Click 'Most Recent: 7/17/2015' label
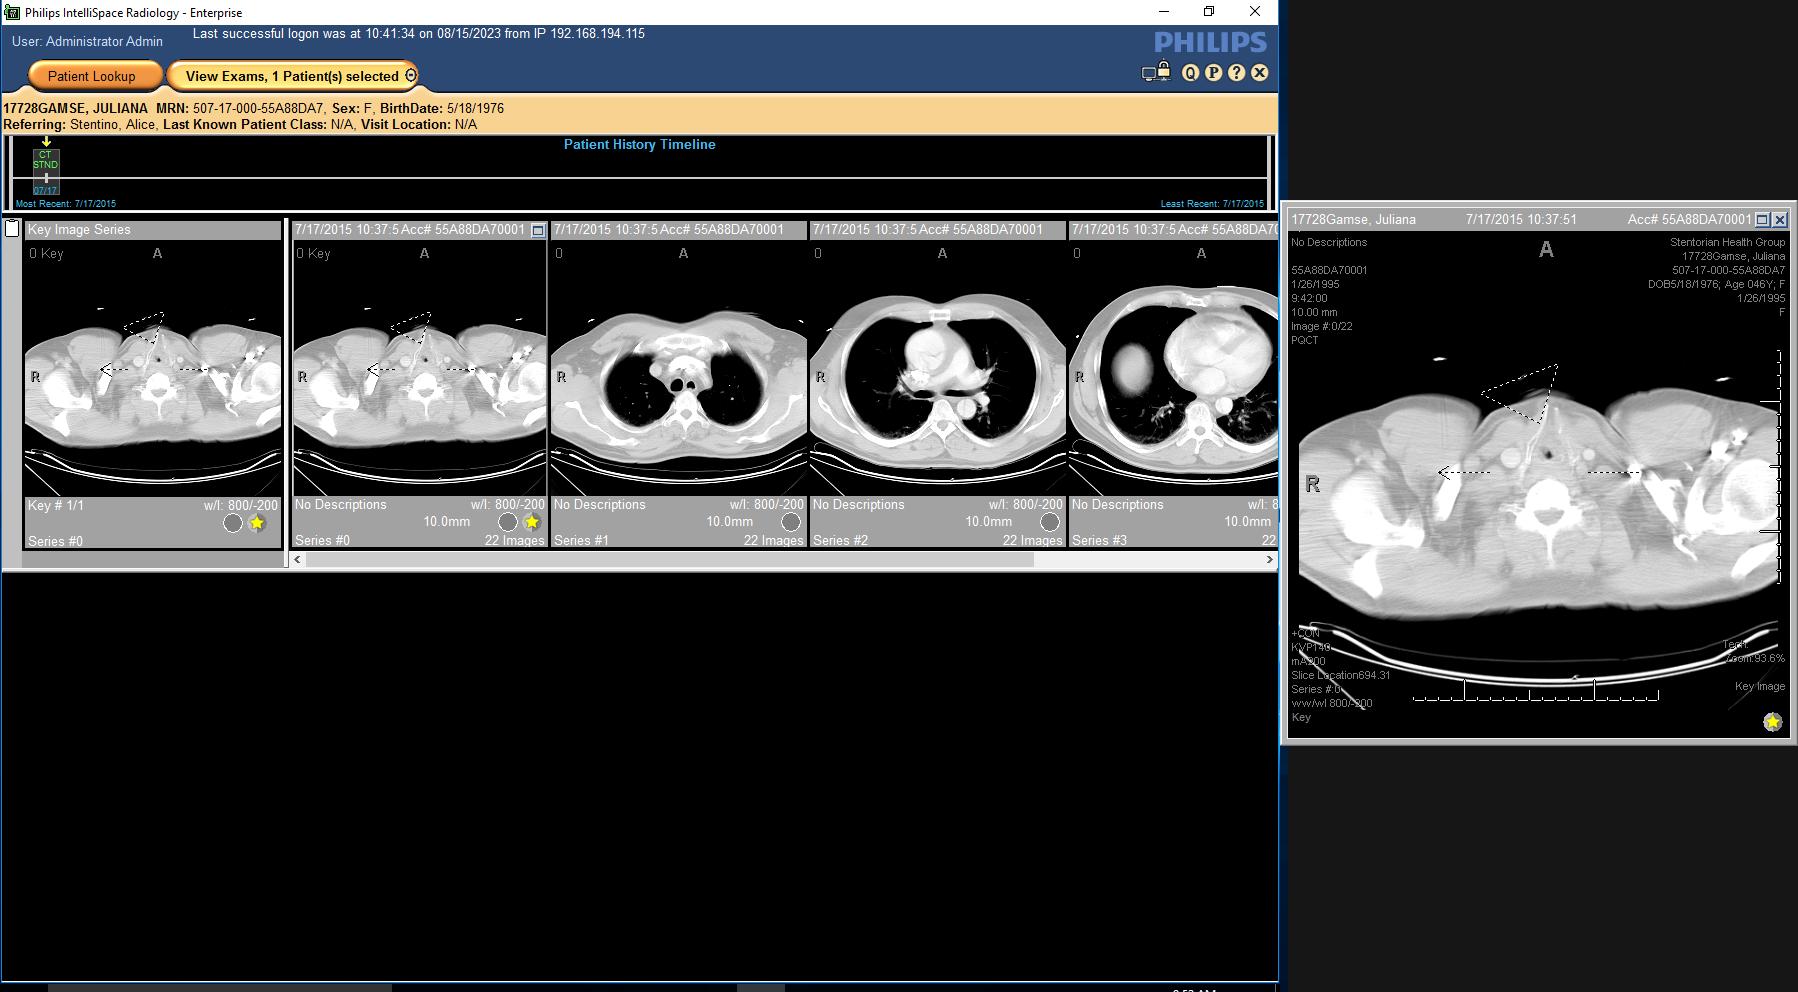Viewport: 1798px width, 992px height. point(66,204)
